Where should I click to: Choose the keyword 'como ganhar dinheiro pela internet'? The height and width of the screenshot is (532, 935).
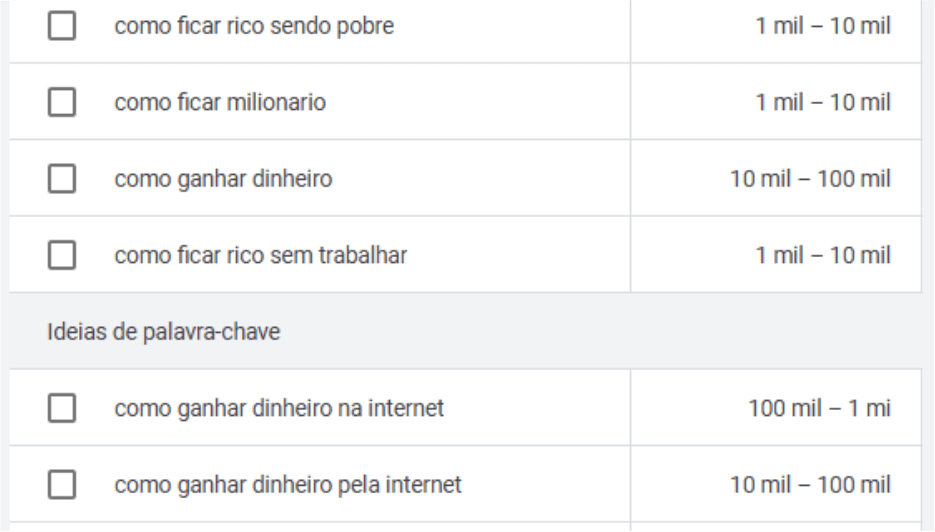(x=288, y=486)
